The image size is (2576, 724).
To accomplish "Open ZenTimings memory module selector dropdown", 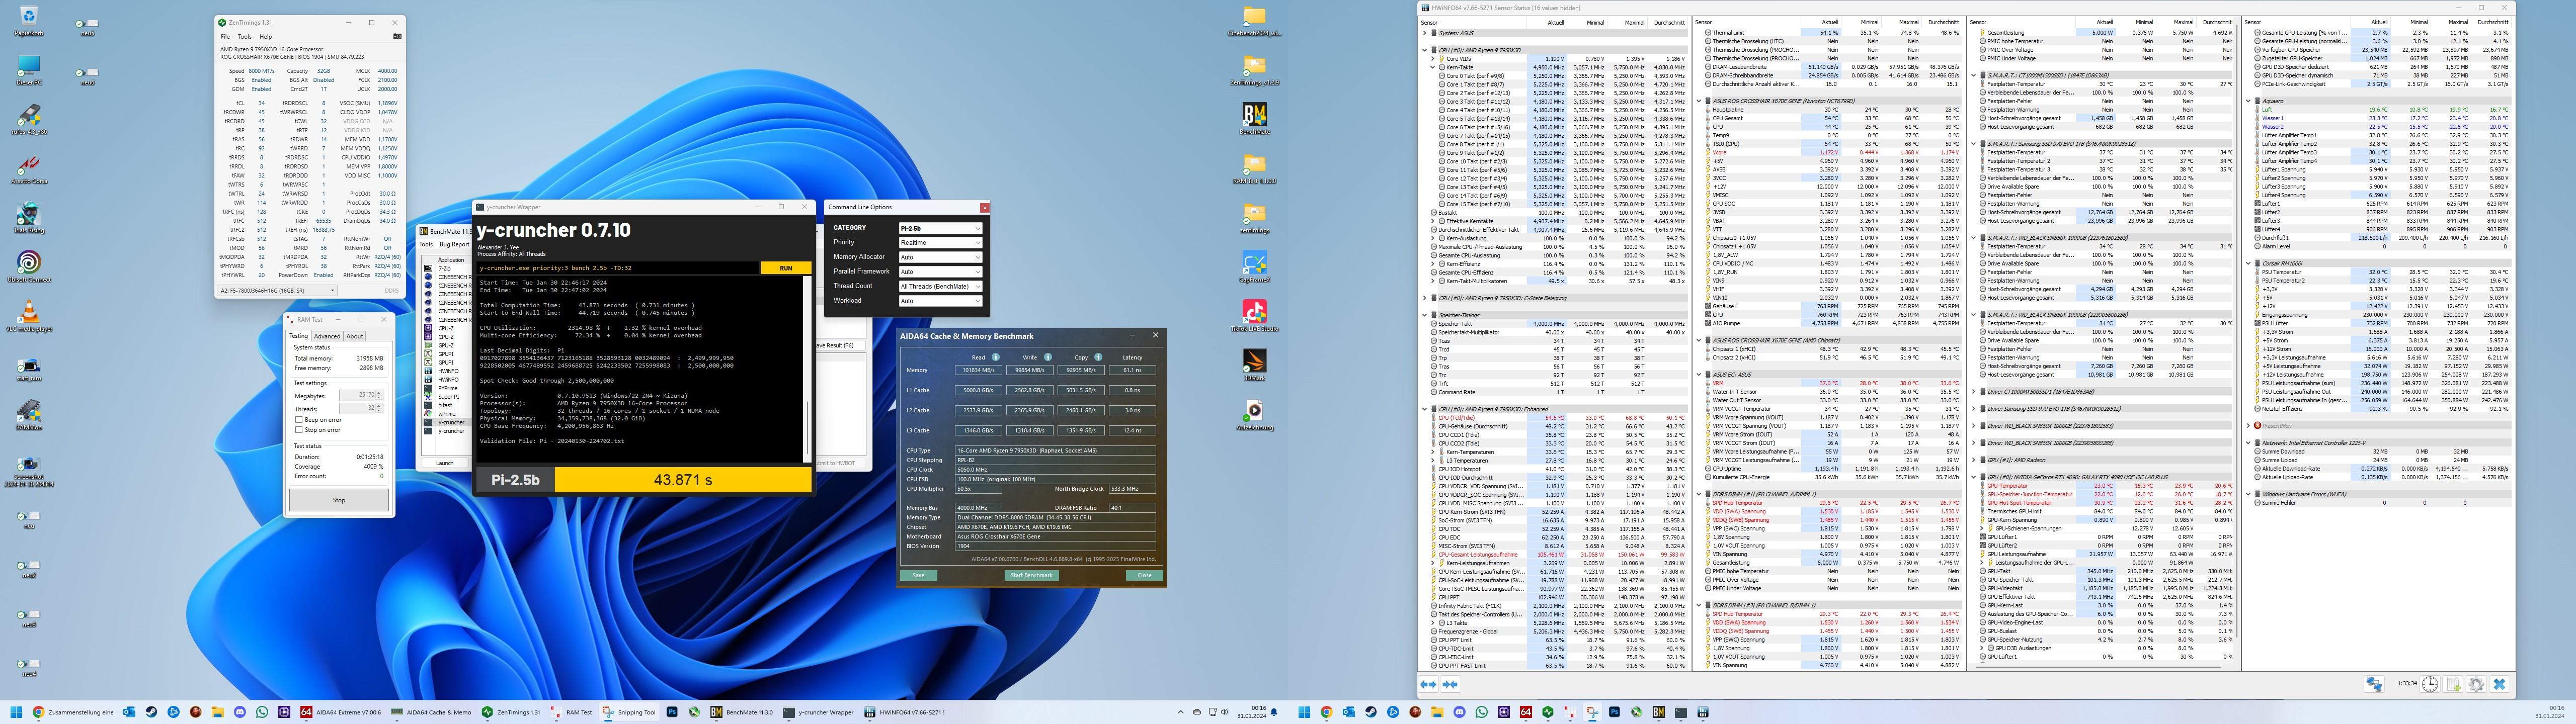I will (x=278, y=290).
